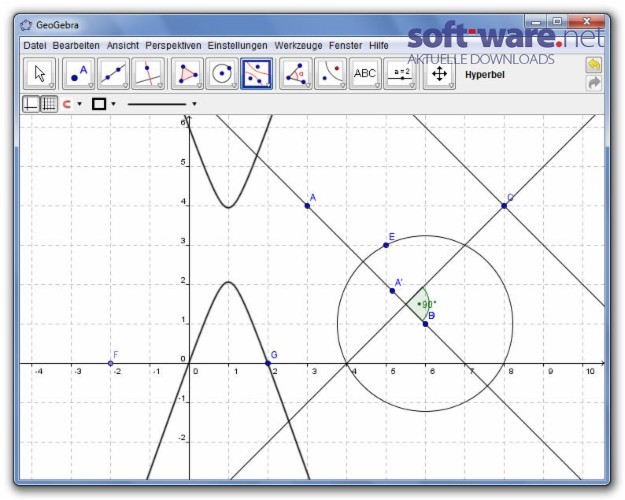Expand the Polygon tool submenu triangle
The image size is (625, 500).
(199, 86)
